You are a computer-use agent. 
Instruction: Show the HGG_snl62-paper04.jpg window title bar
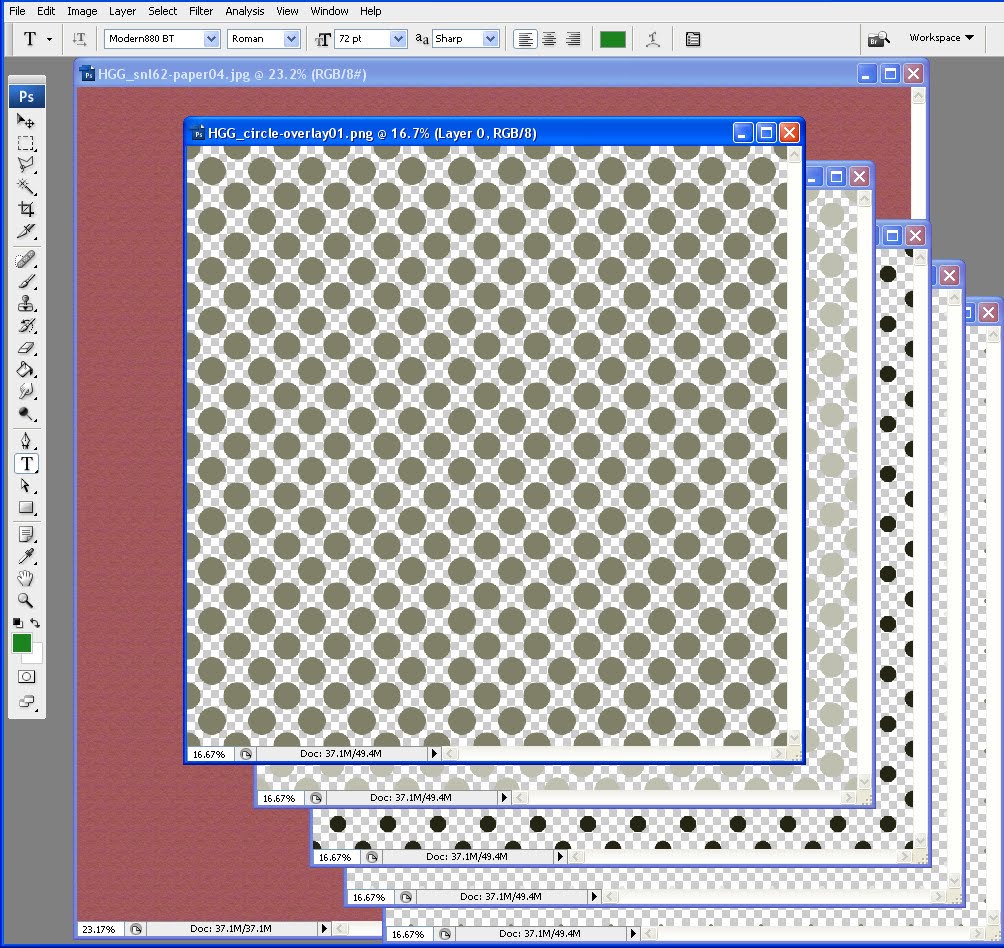tap(300, 73)
